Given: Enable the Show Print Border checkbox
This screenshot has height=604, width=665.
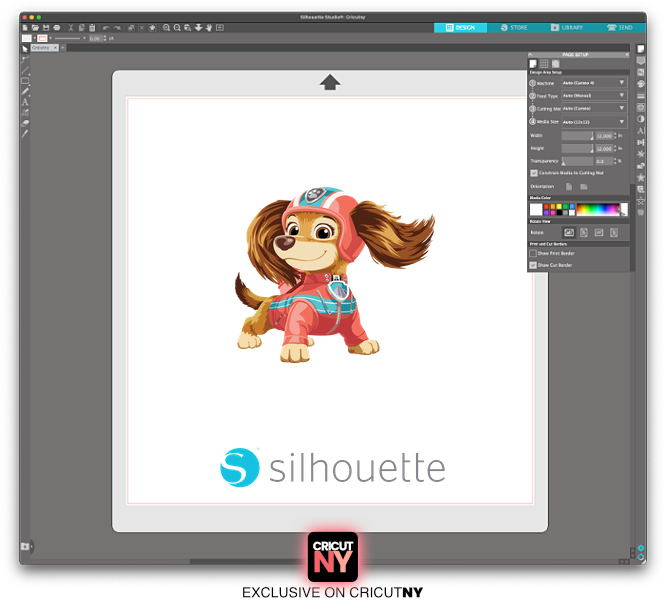Looking at the screenshot, I should point(533,253).
